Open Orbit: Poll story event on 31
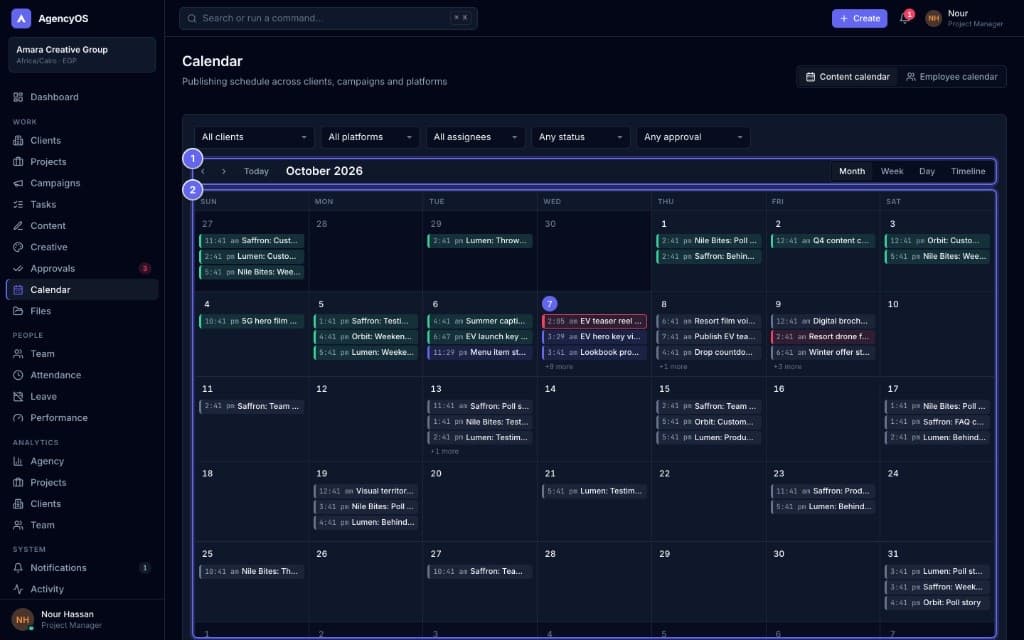 click(937, 603)
